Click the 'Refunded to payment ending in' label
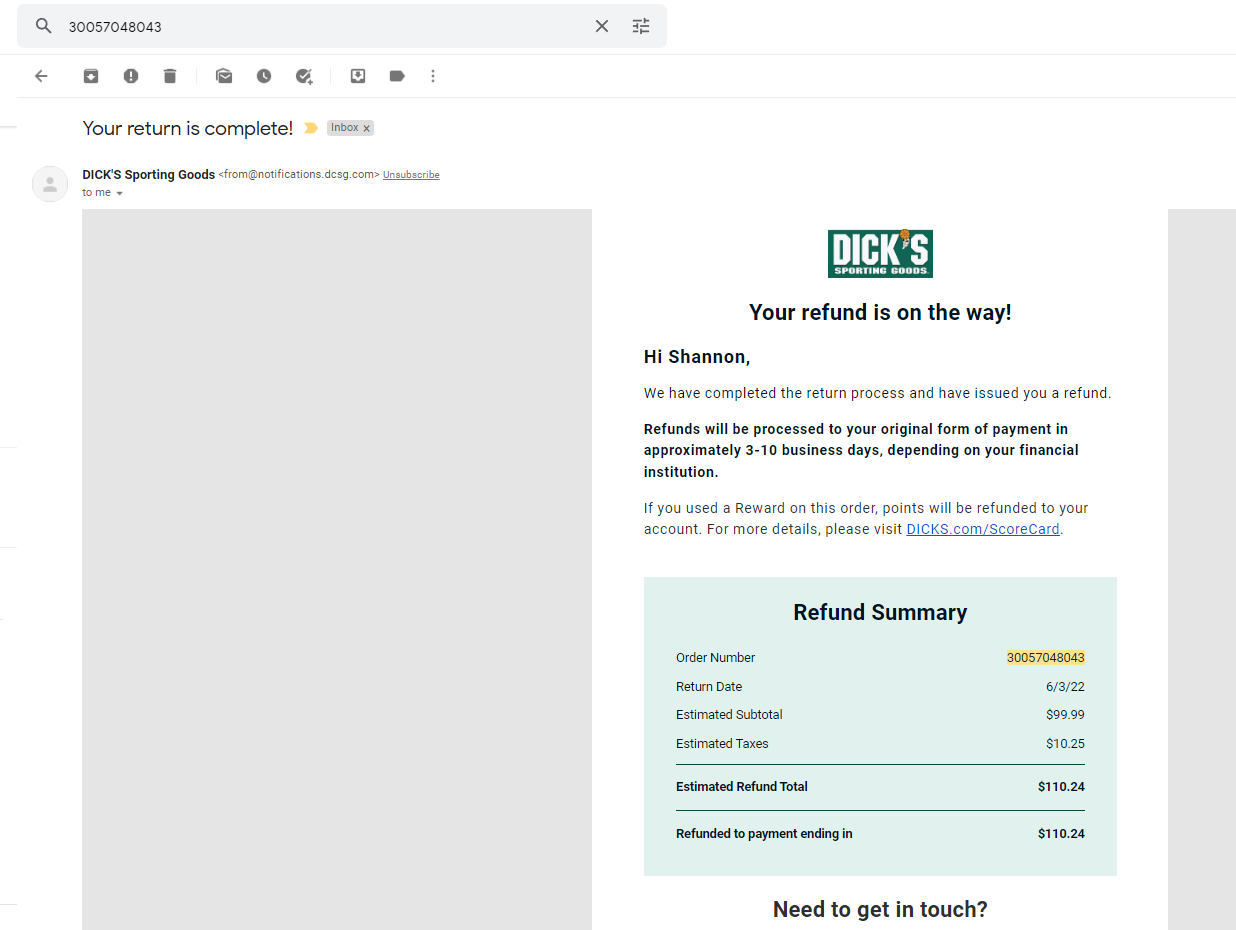Image resolution: width=1236 pixels, height=930 pixels. [764, 834]
